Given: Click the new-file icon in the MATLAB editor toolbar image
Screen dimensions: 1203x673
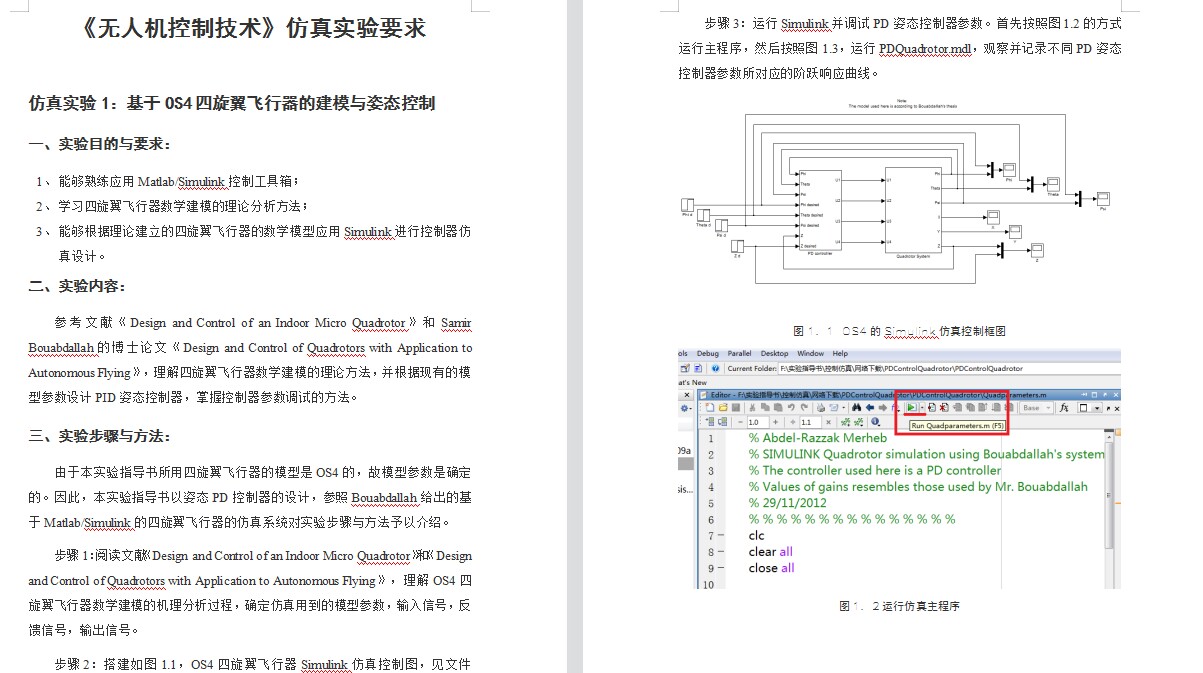Looking at the screenshot, I should 709,407.
